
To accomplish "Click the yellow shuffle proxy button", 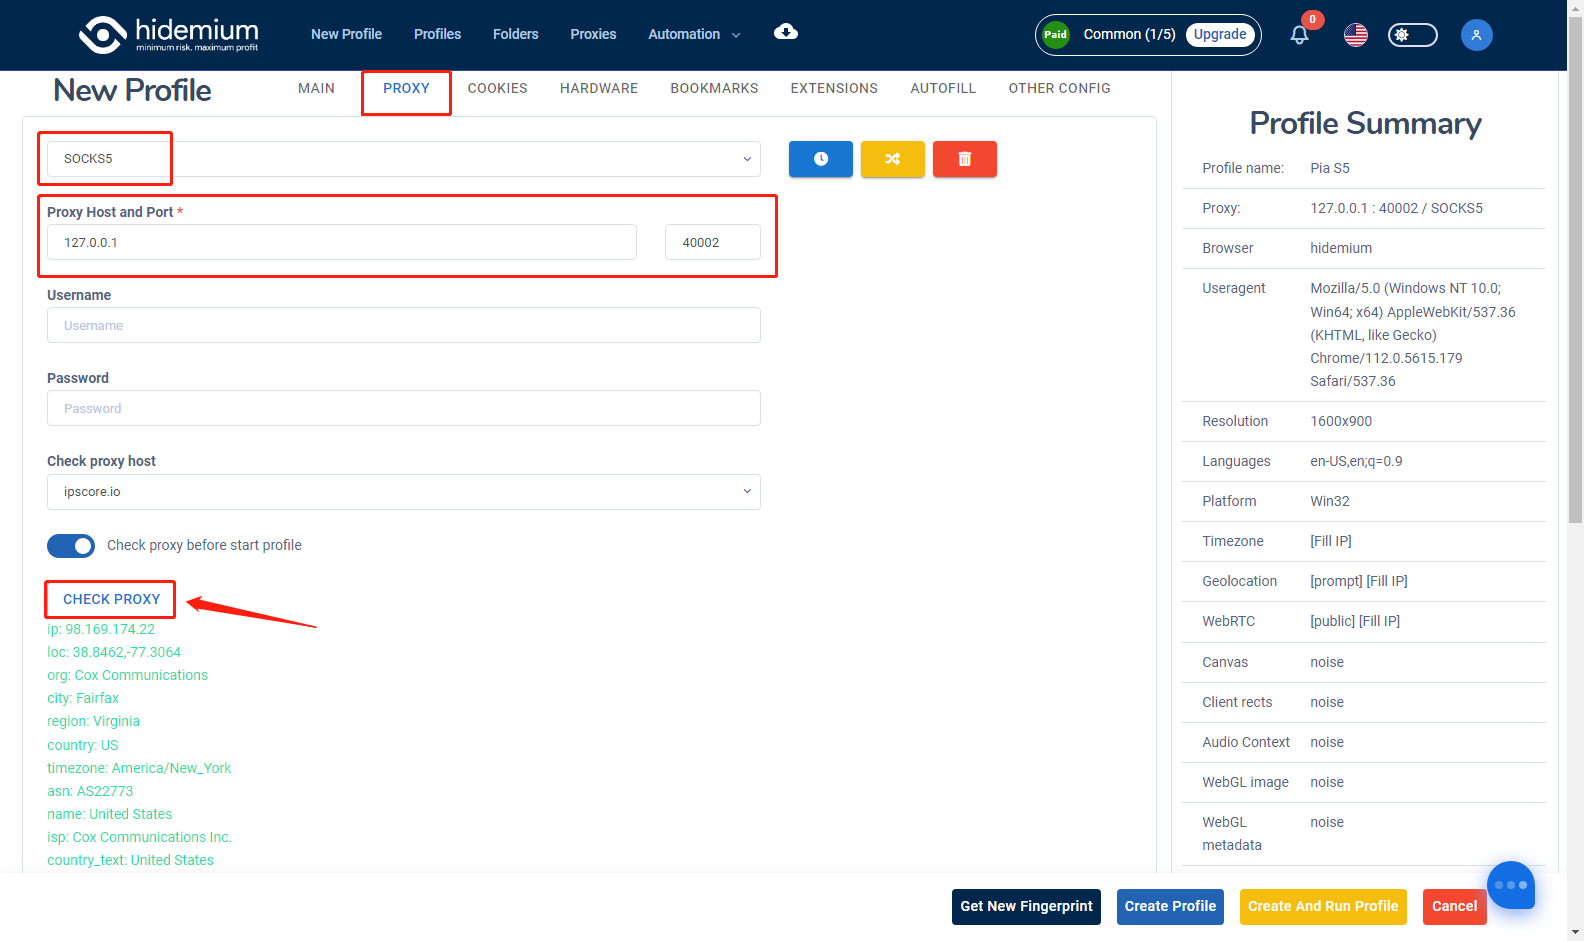I will pos(892,159).
